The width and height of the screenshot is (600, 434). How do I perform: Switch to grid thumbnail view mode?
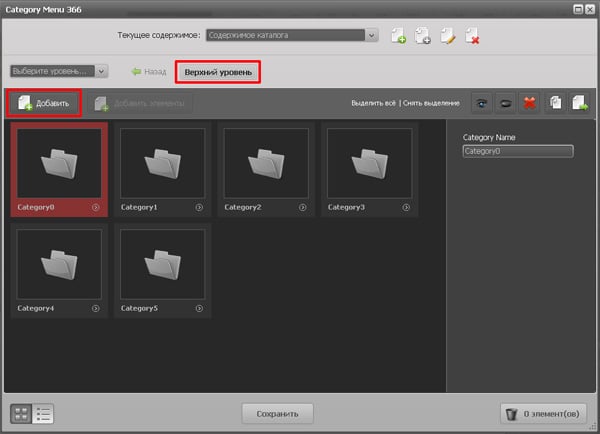pos(20,413)
